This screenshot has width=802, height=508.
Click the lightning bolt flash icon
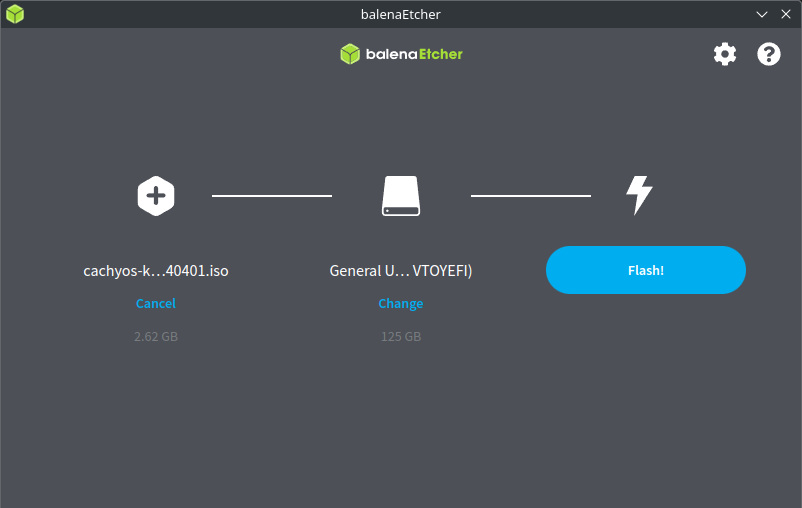click(x=639, y=195)
